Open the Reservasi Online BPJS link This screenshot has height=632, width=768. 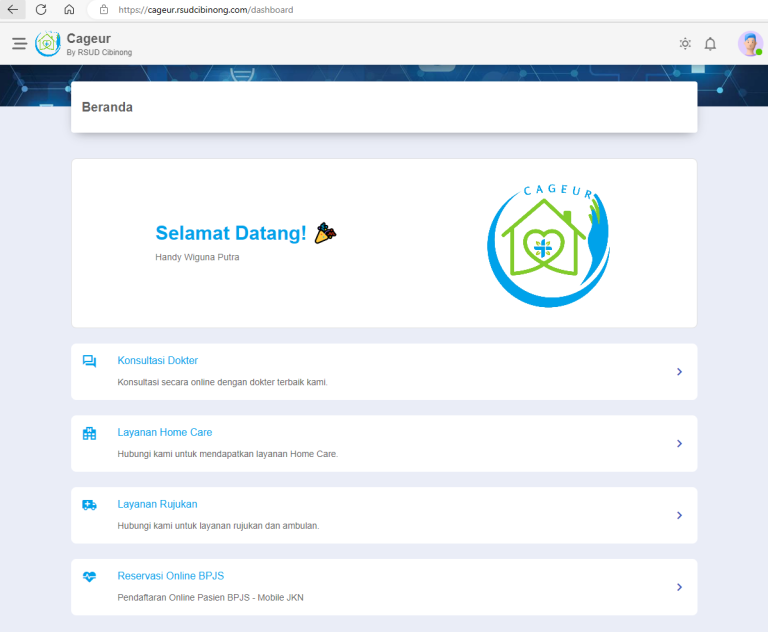(170, 576)
